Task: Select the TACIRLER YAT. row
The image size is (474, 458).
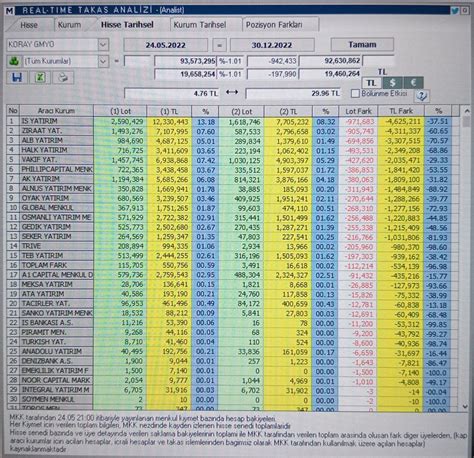Action: 233,304
